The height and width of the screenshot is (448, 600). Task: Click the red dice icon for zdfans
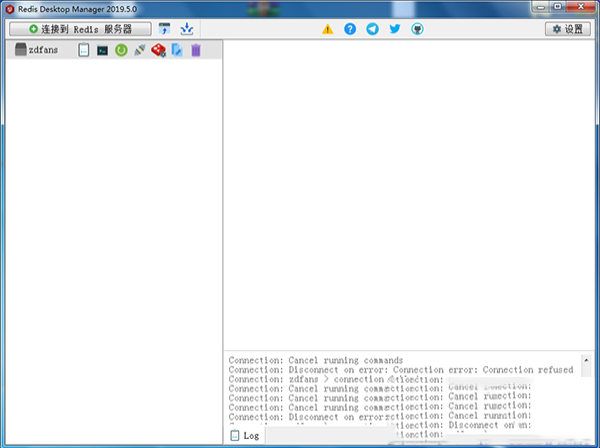pyautogui.click(x=158, y=50)
